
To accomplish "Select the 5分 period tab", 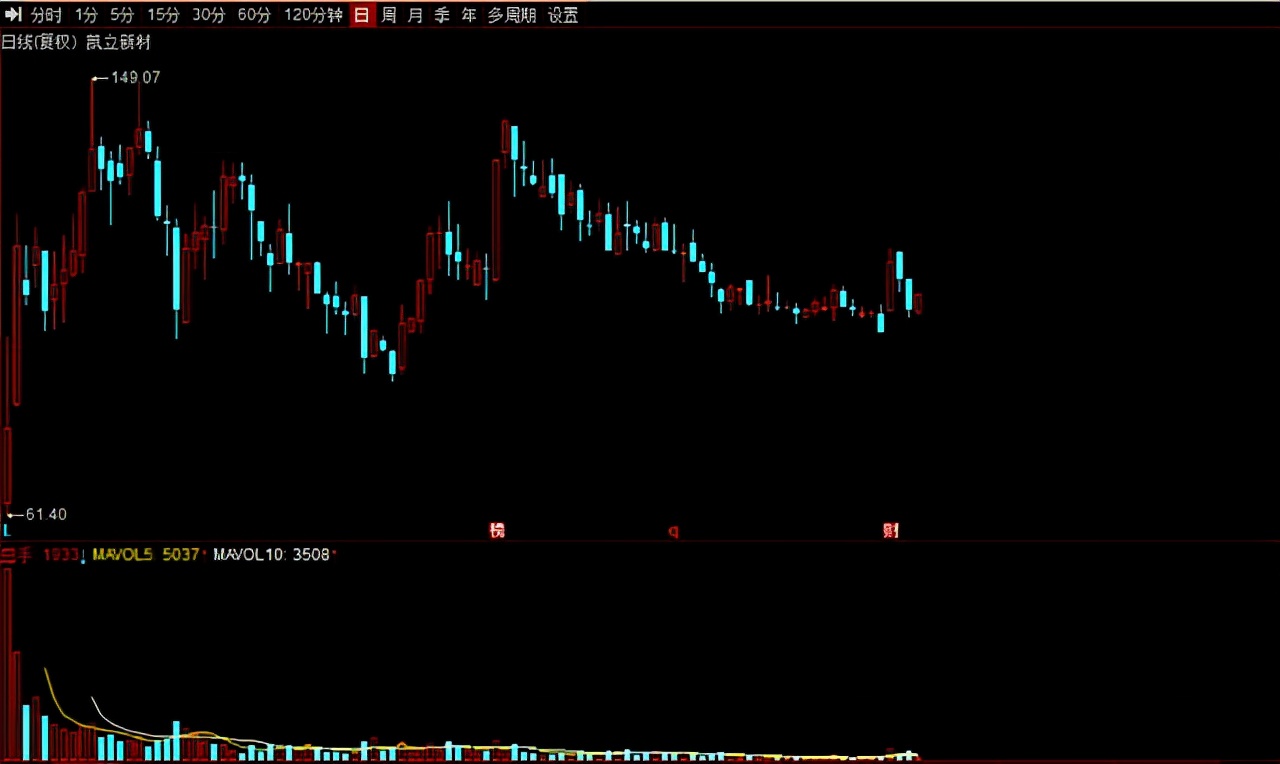I will pyautogui.click(x=122, y=15).
